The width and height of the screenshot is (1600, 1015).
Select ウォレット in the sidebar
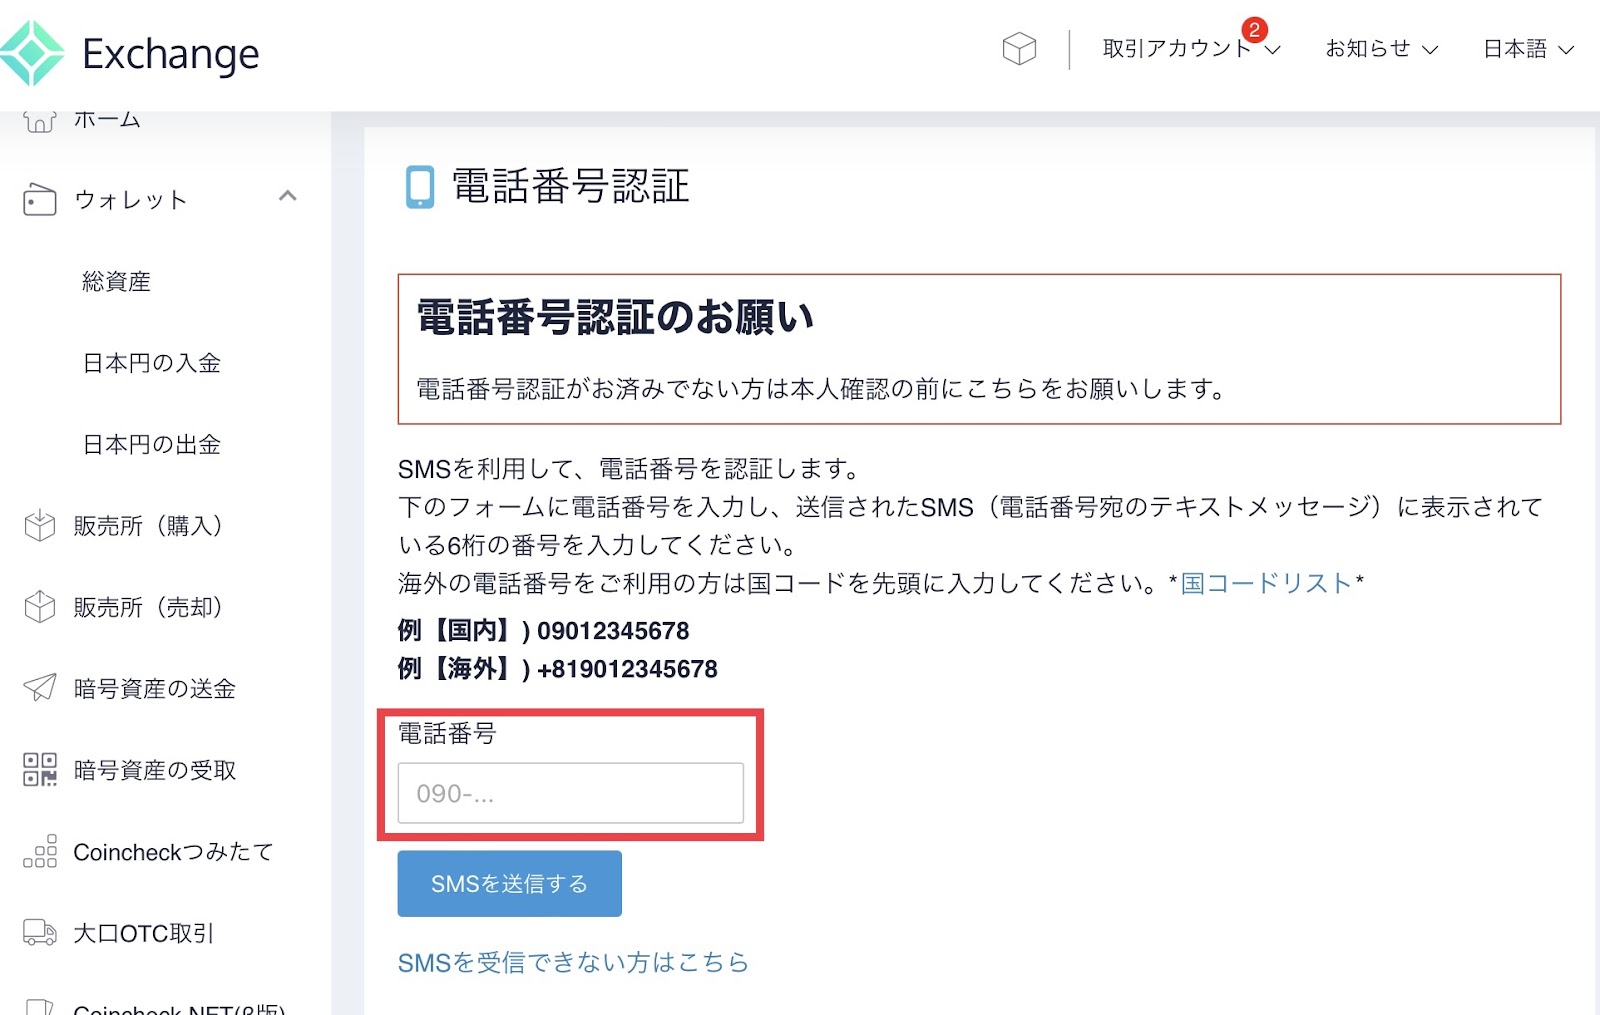131,200
